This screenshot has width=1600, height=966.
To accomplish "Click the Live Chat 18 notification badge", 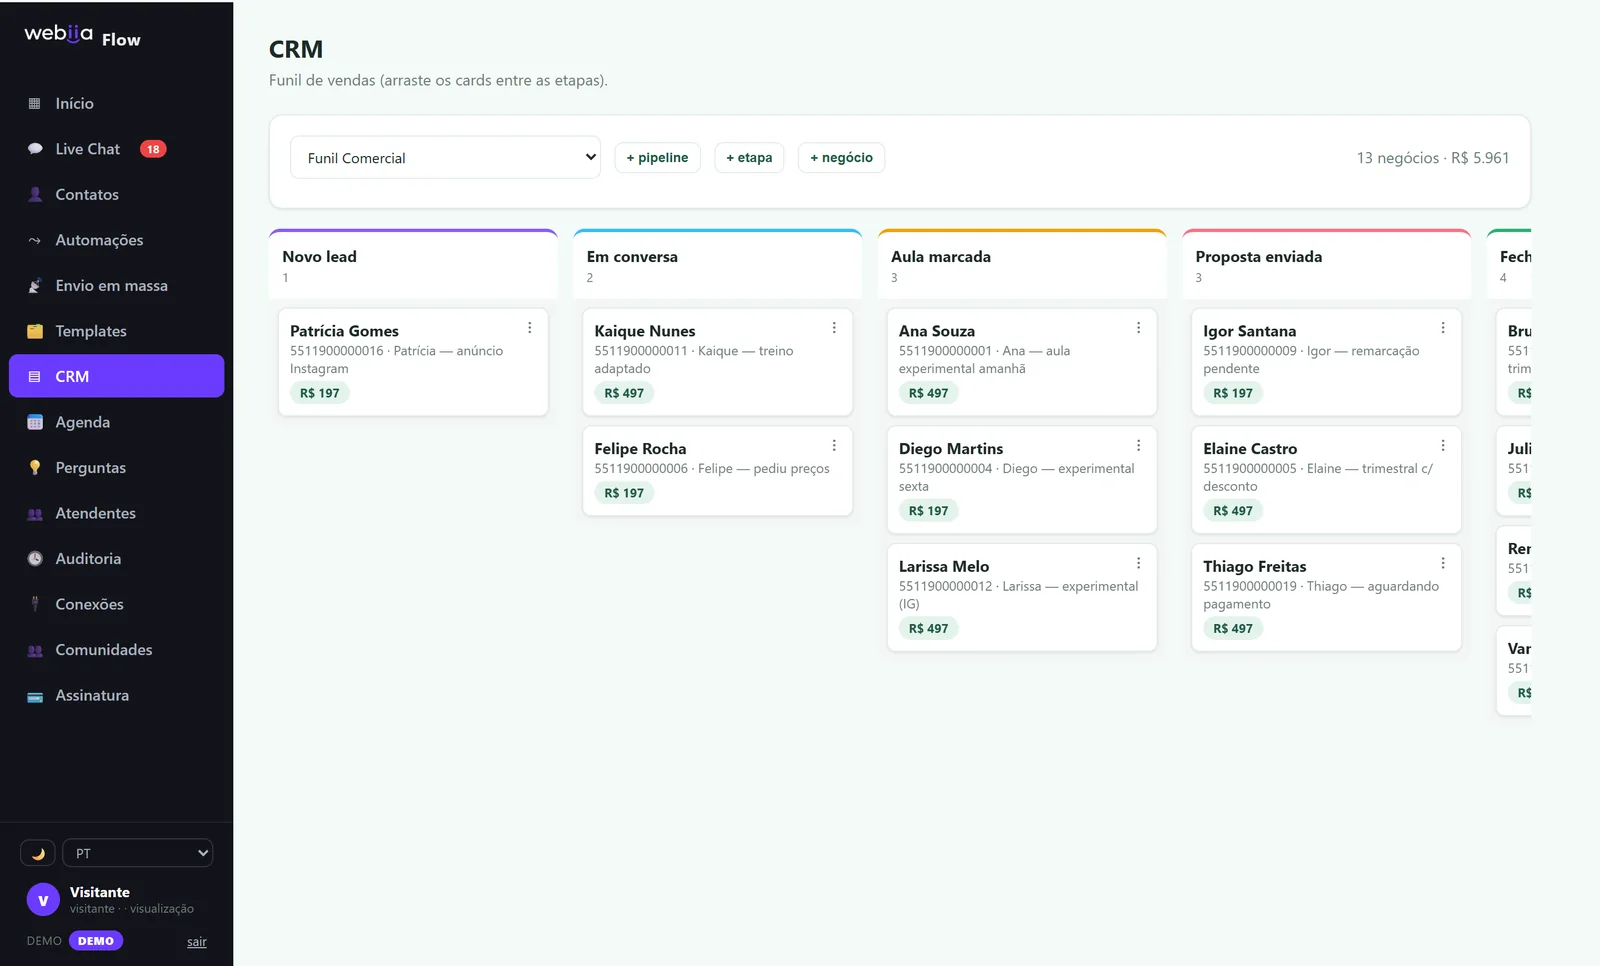I will tap(153, 149).
